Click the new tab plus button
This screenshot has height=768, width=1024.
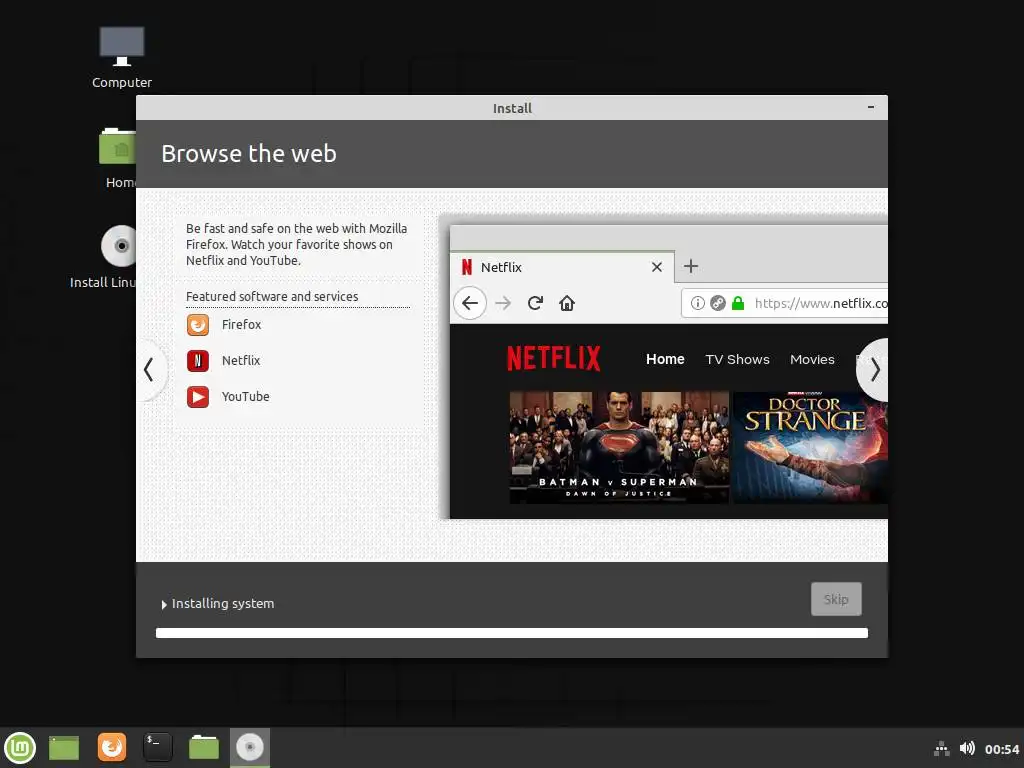[x=691, y=266]
